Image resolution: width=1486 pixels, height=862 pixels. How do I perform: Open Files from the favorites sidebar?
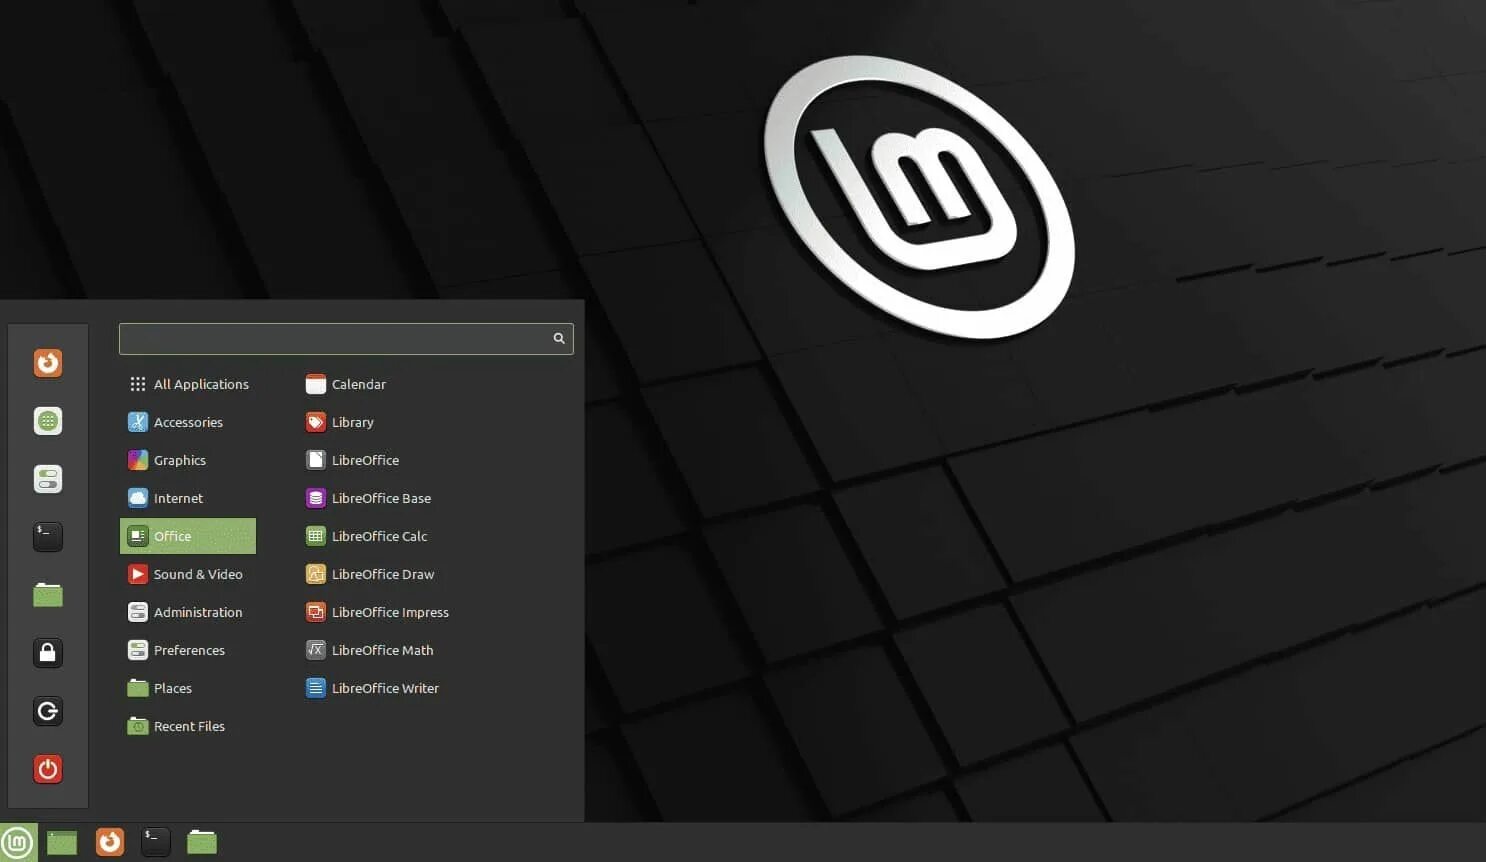[48, 595]
